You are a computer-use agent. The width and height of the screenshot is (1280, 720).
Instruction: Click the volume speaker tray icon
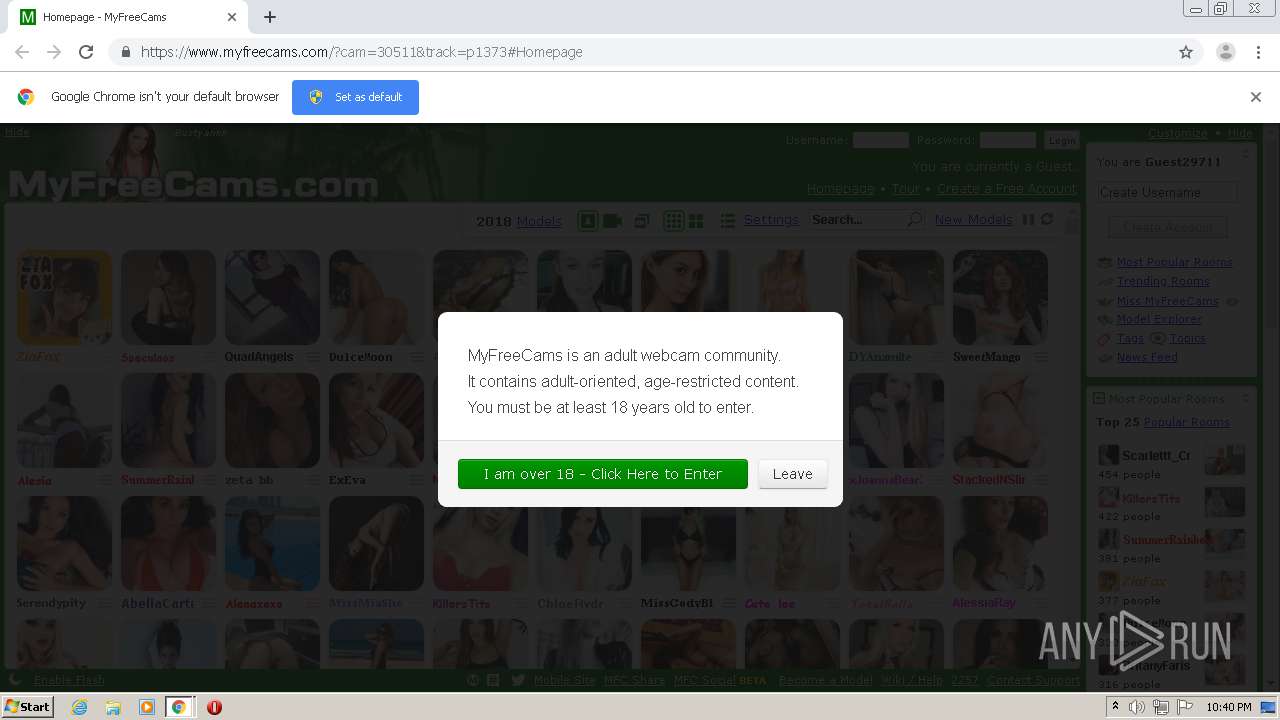pos(1136,707)
